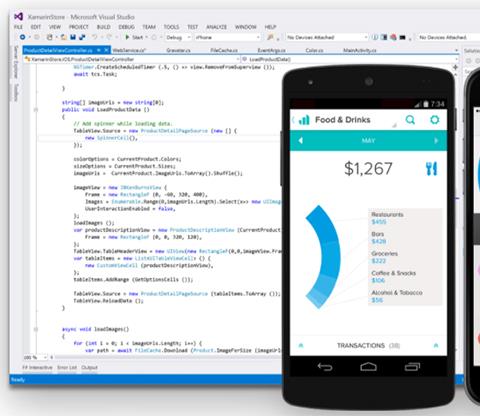
Task: Click the device info icon in toolbar
Action: coord(375,37)
